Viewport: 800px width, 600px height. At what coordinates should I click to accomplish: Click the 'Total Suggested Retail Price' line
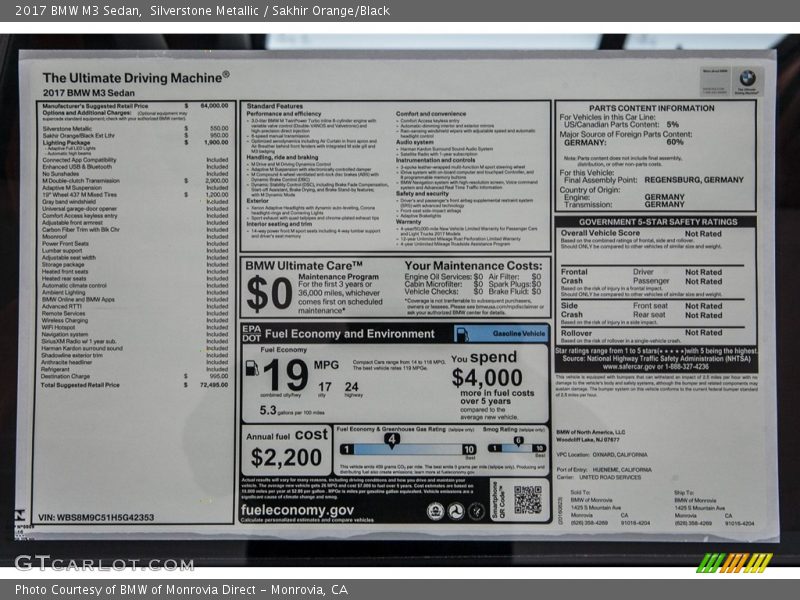(x=135, y=385)
